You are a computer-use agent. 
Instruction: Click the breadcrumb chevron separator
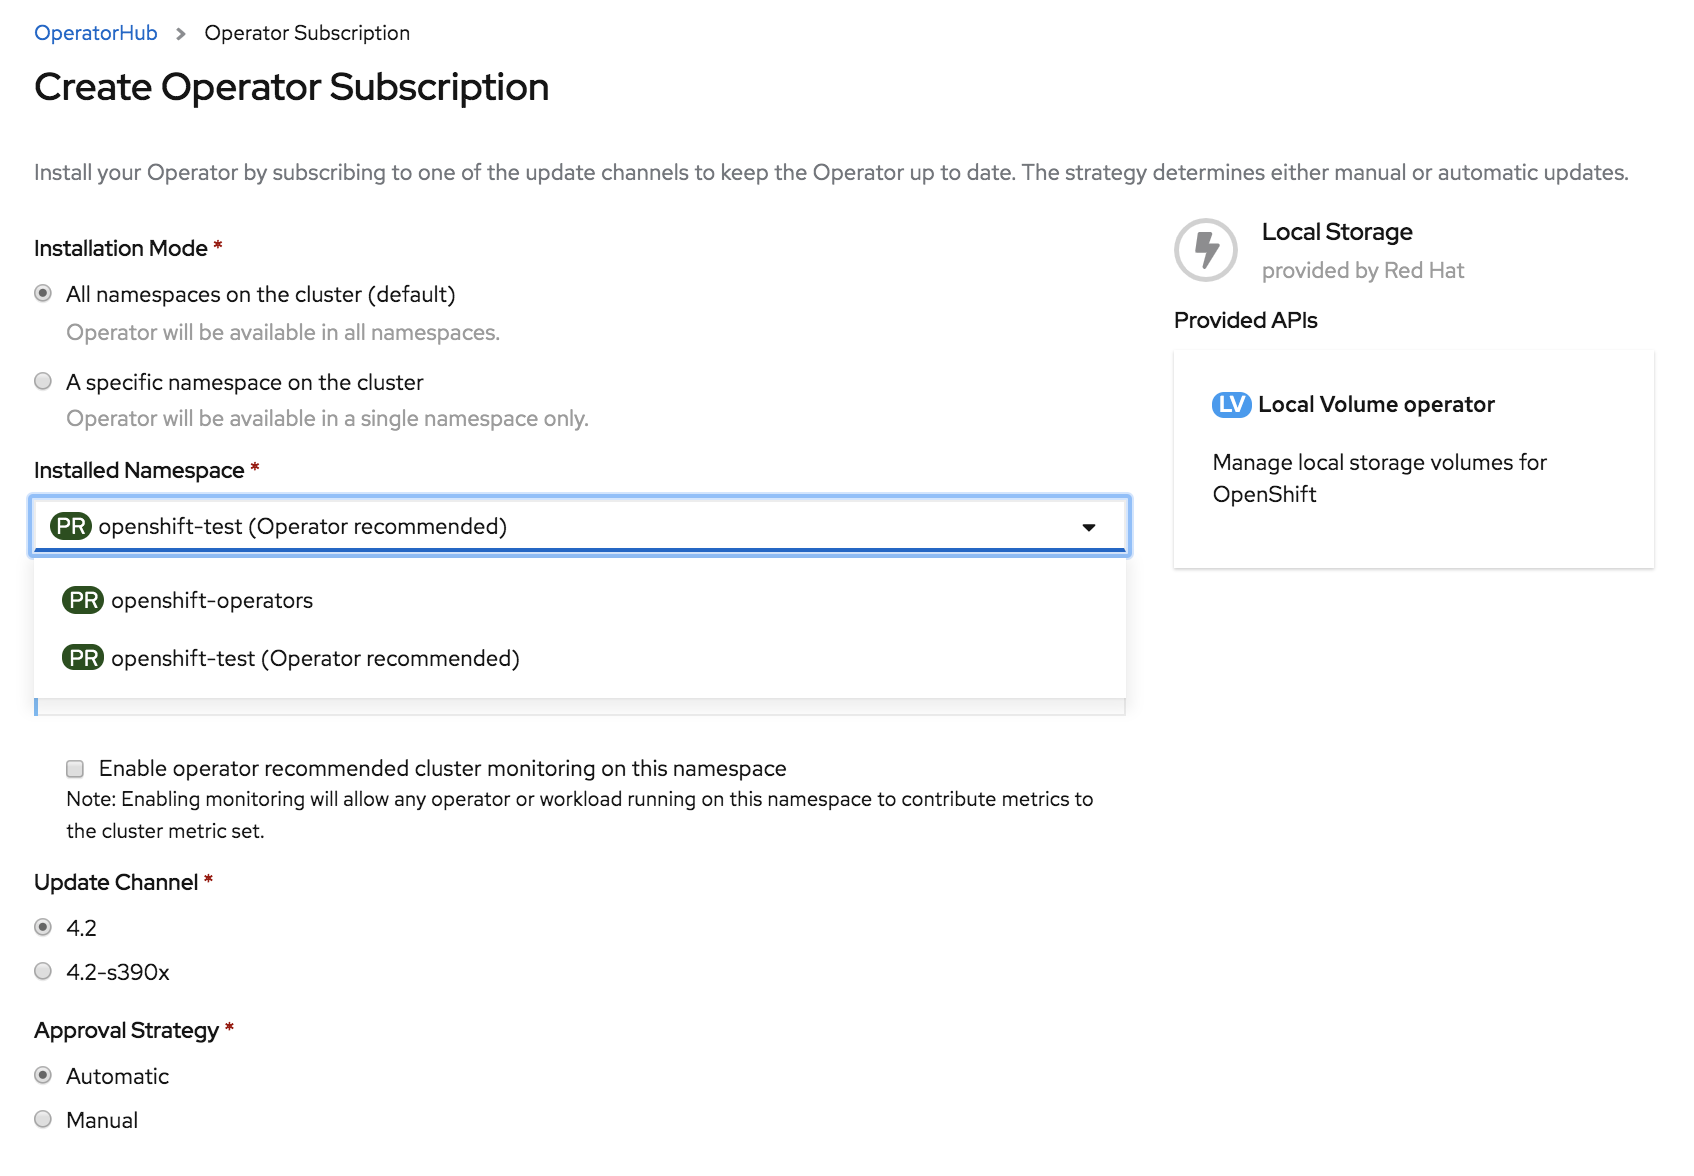(181, 34)
